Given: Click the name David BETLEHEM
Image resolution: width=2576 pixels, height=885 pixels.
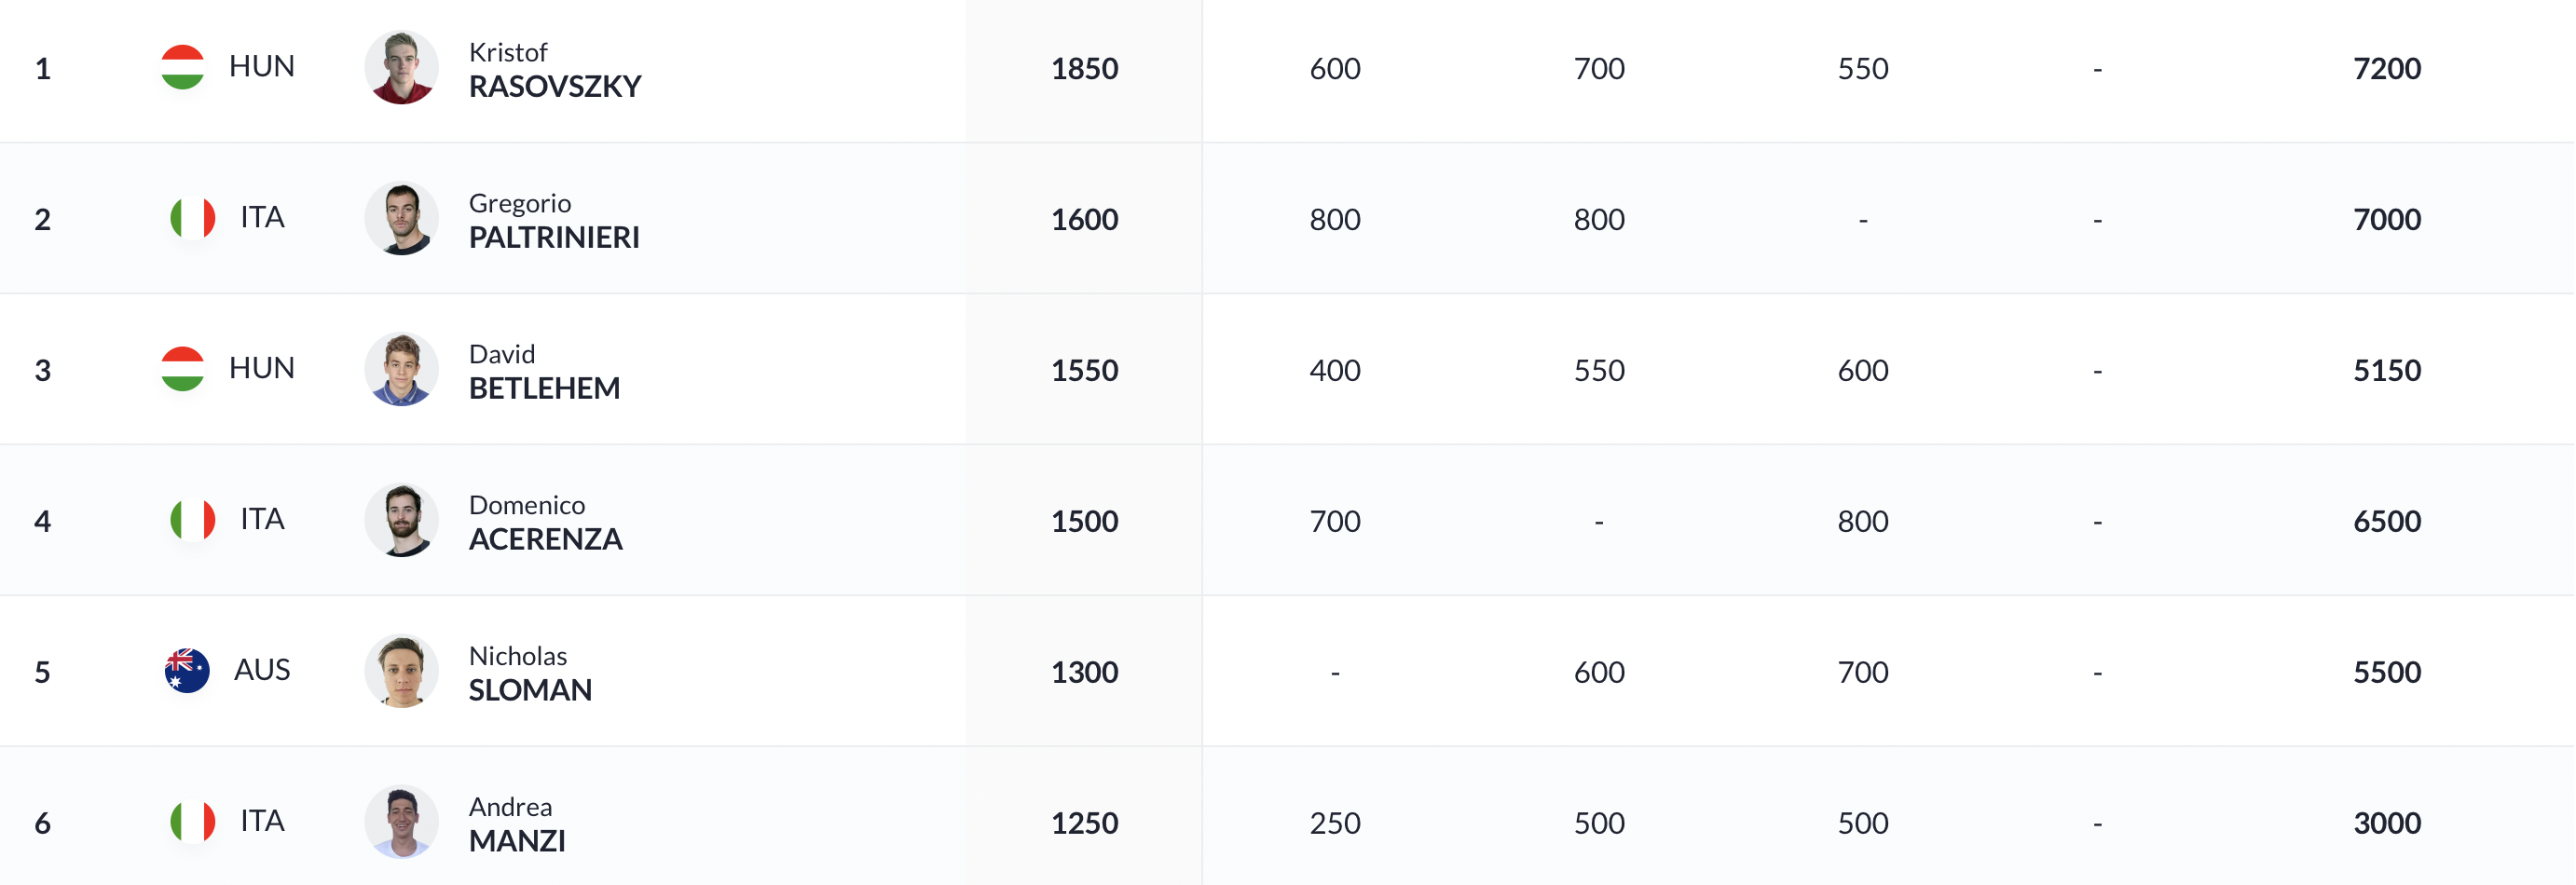Looking at the screenshot, I should click(544, 372).
